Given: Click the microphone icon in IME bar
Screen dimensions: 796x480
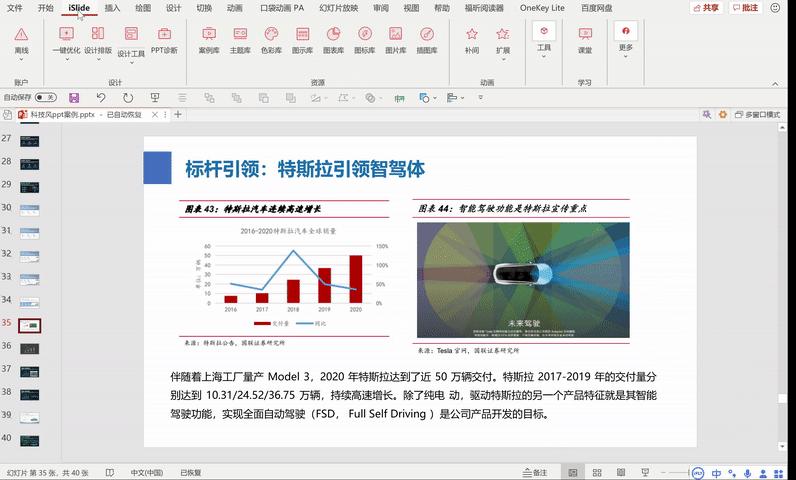Looking at the screenshot, I should click(747, 473).
